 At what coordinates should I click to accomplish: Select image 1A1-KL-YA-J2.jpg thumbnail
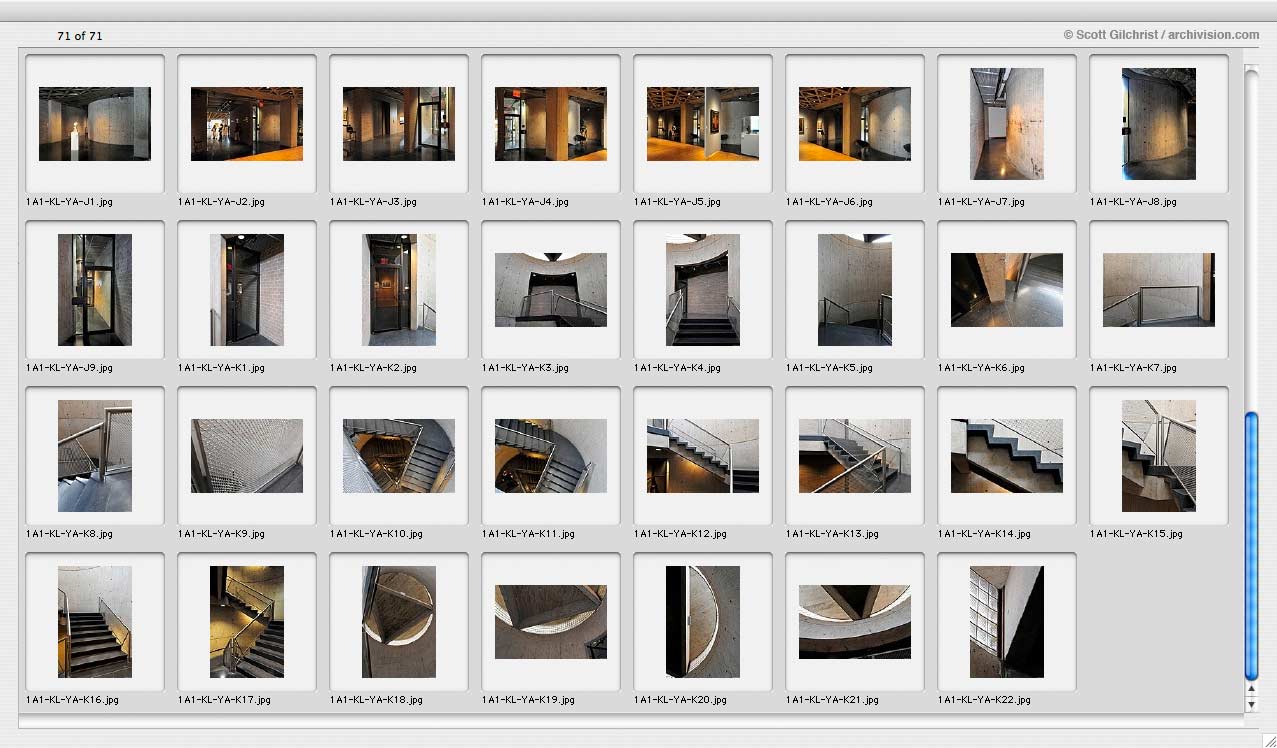[247, 124]
